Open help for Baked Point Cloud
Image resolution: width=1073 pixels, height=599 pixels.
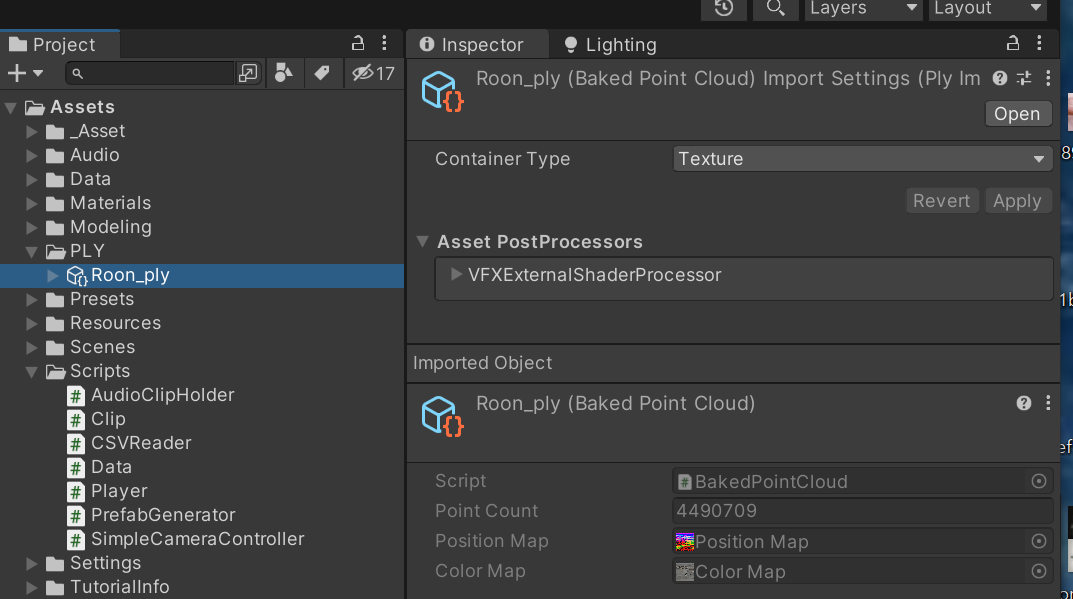tap(1024, 403)
